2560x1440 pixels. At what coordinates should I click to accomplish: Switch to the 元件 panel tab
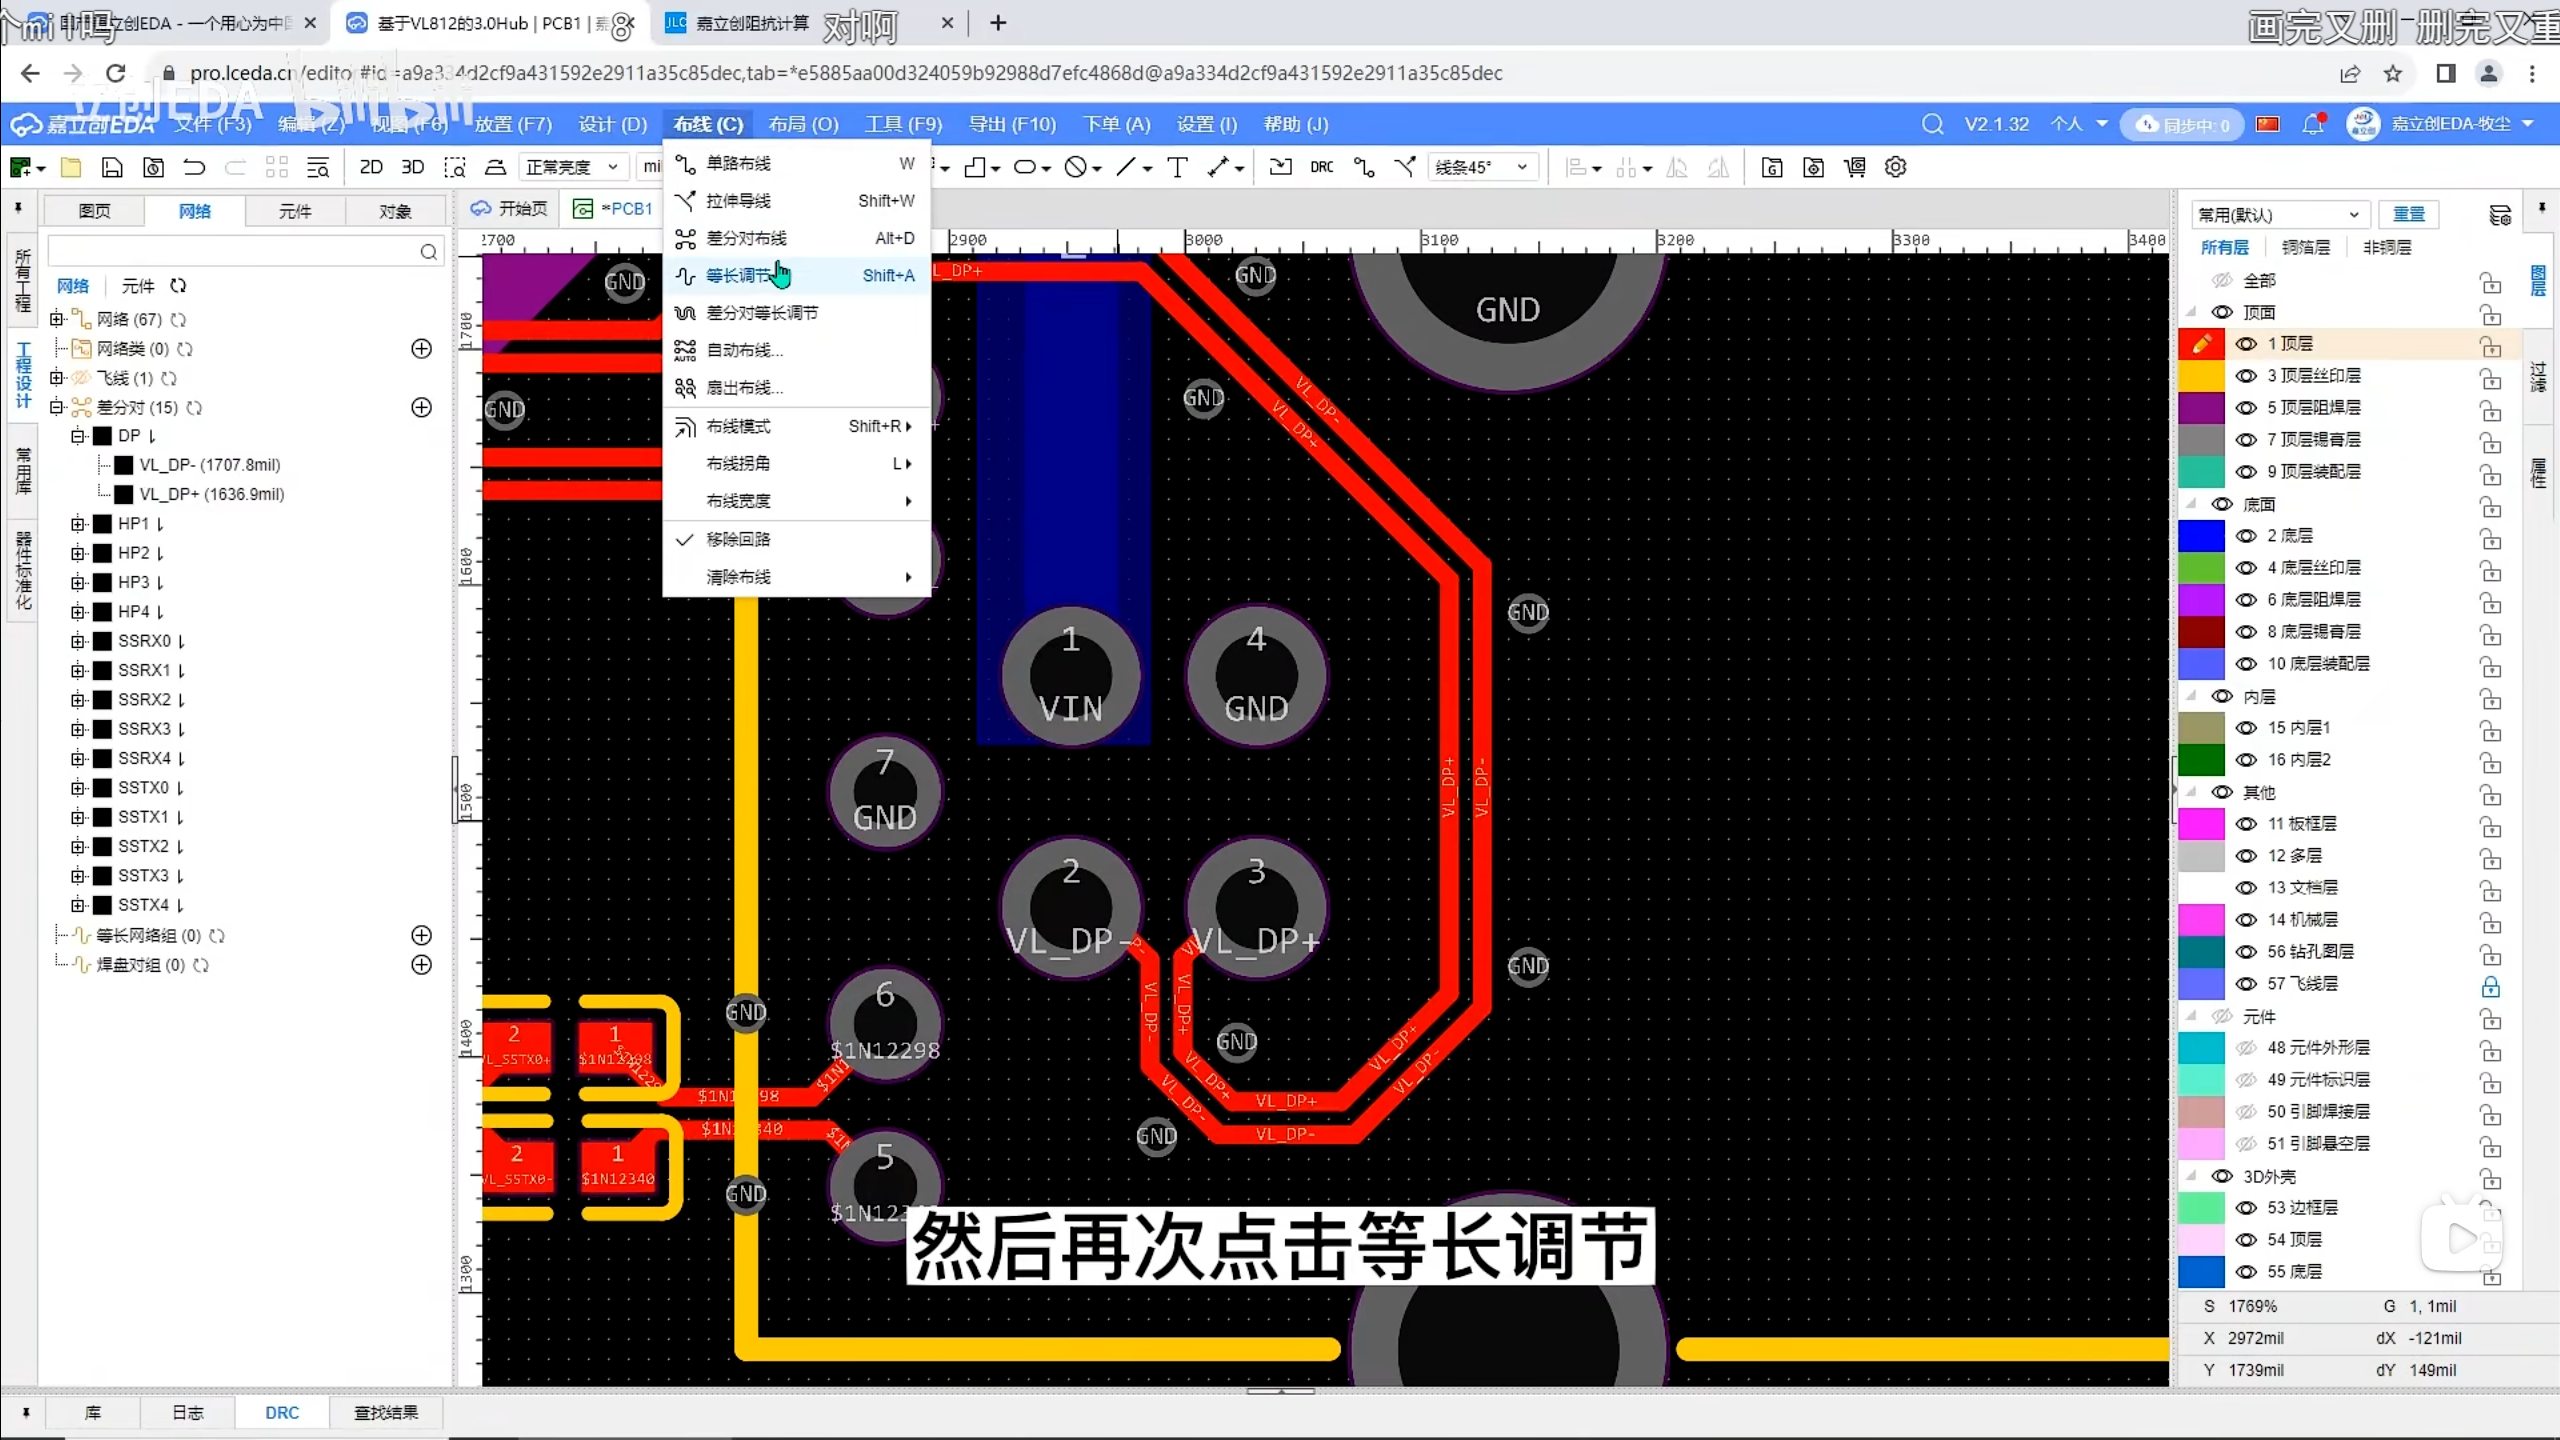[x=294, y=211]
